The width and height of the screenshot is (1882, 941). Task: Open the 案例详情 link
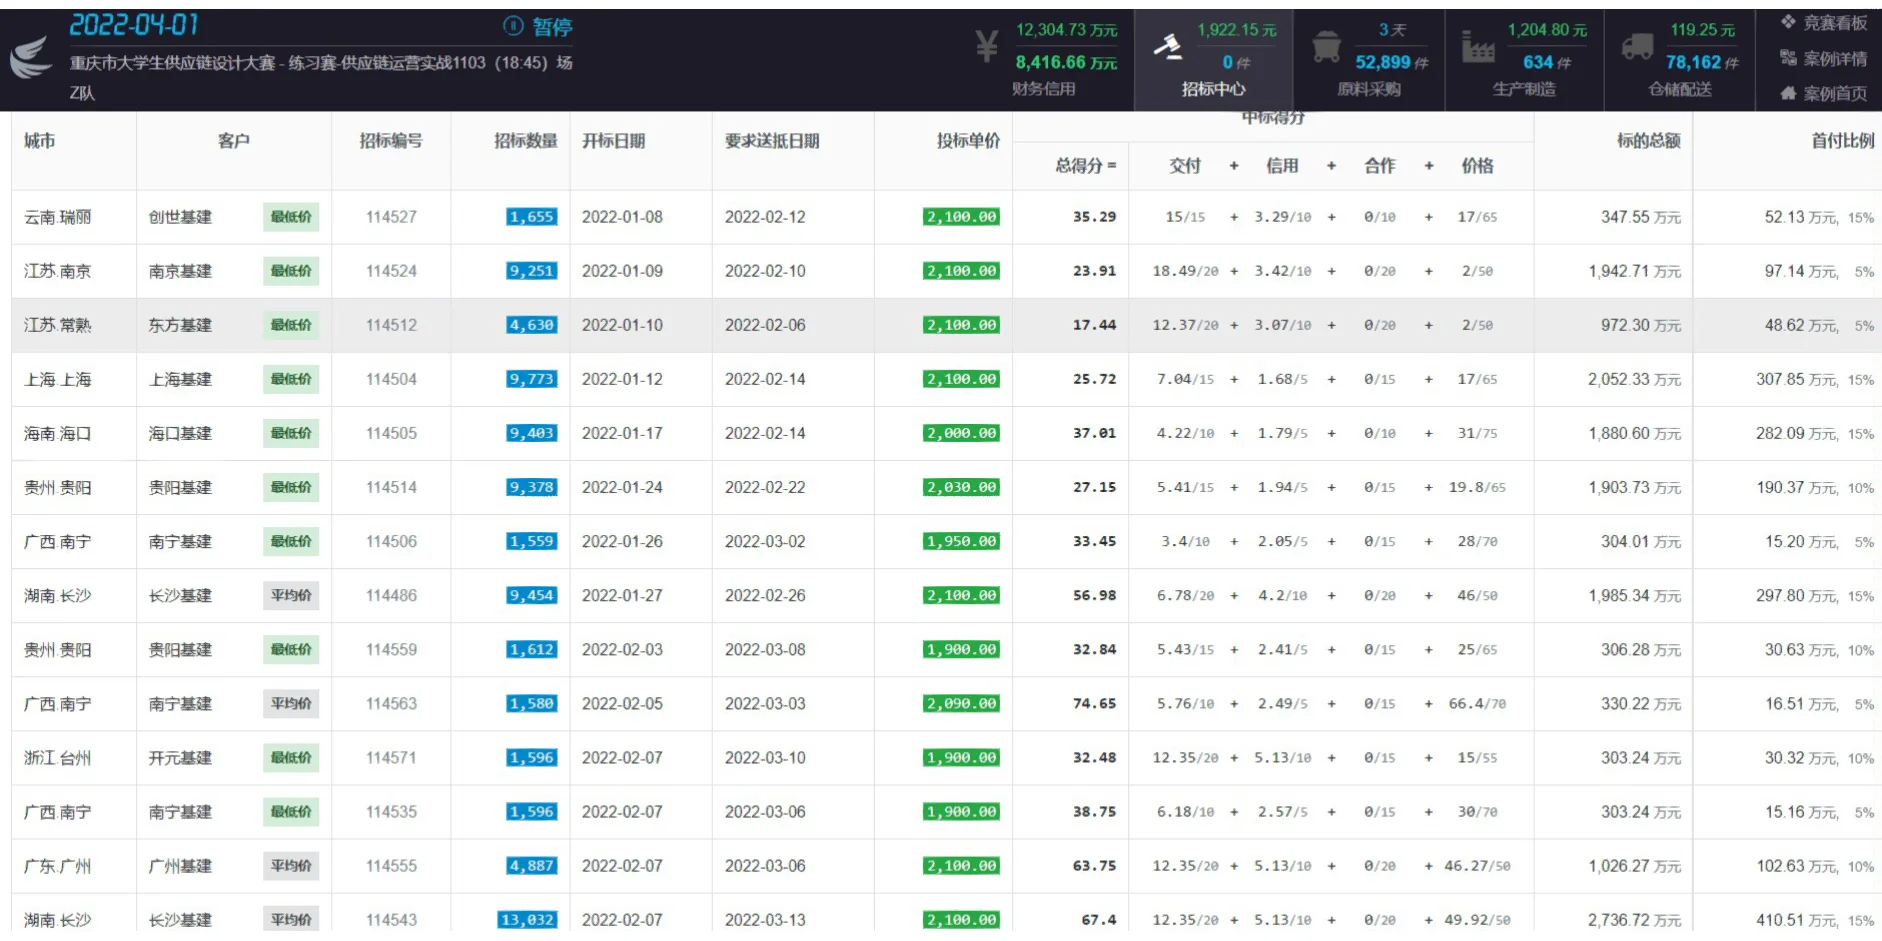point(1835,56)
